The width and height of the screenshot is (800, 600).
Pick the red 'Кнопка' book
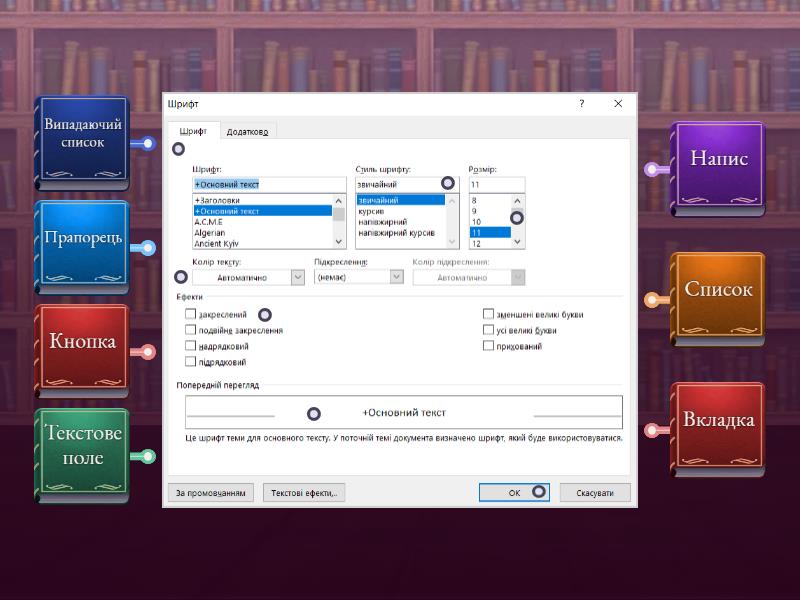tap(82, 342)
